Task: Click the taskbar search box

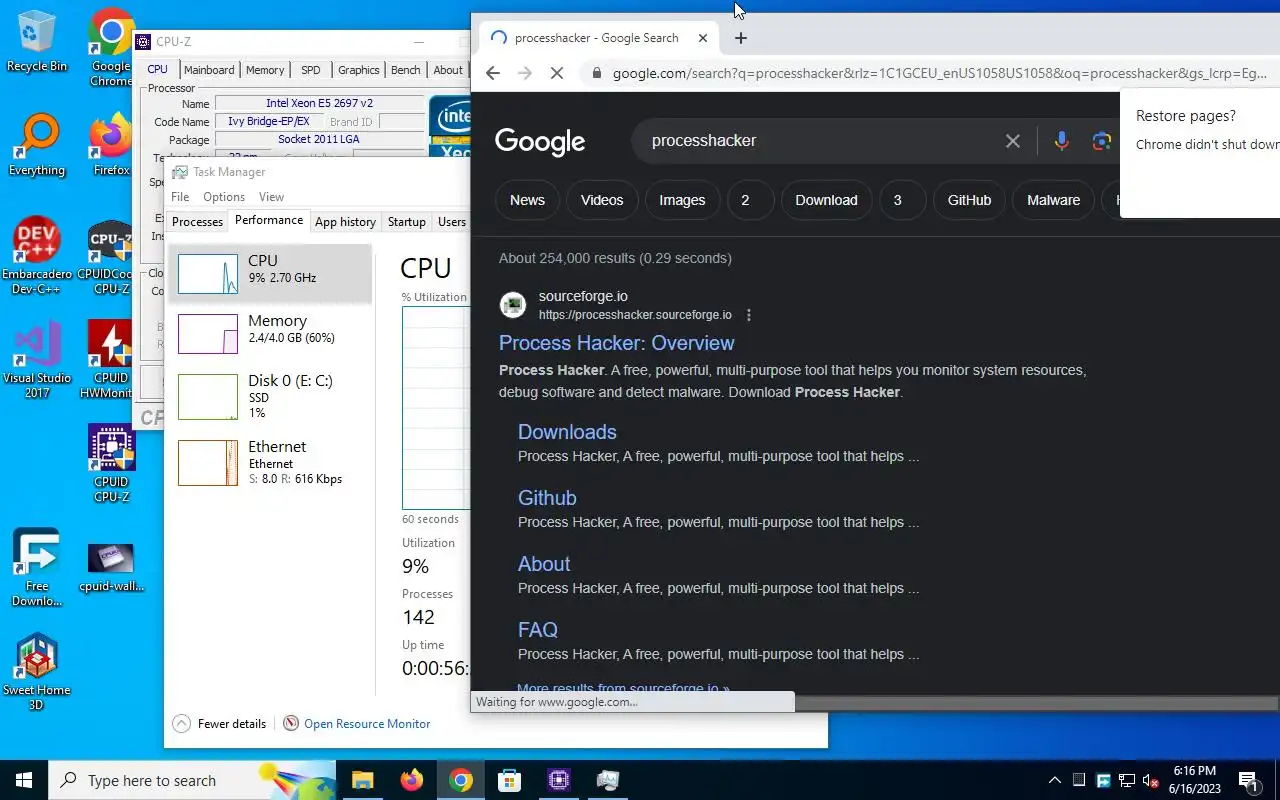Action: pyautogui.click(x=192, y=780)
